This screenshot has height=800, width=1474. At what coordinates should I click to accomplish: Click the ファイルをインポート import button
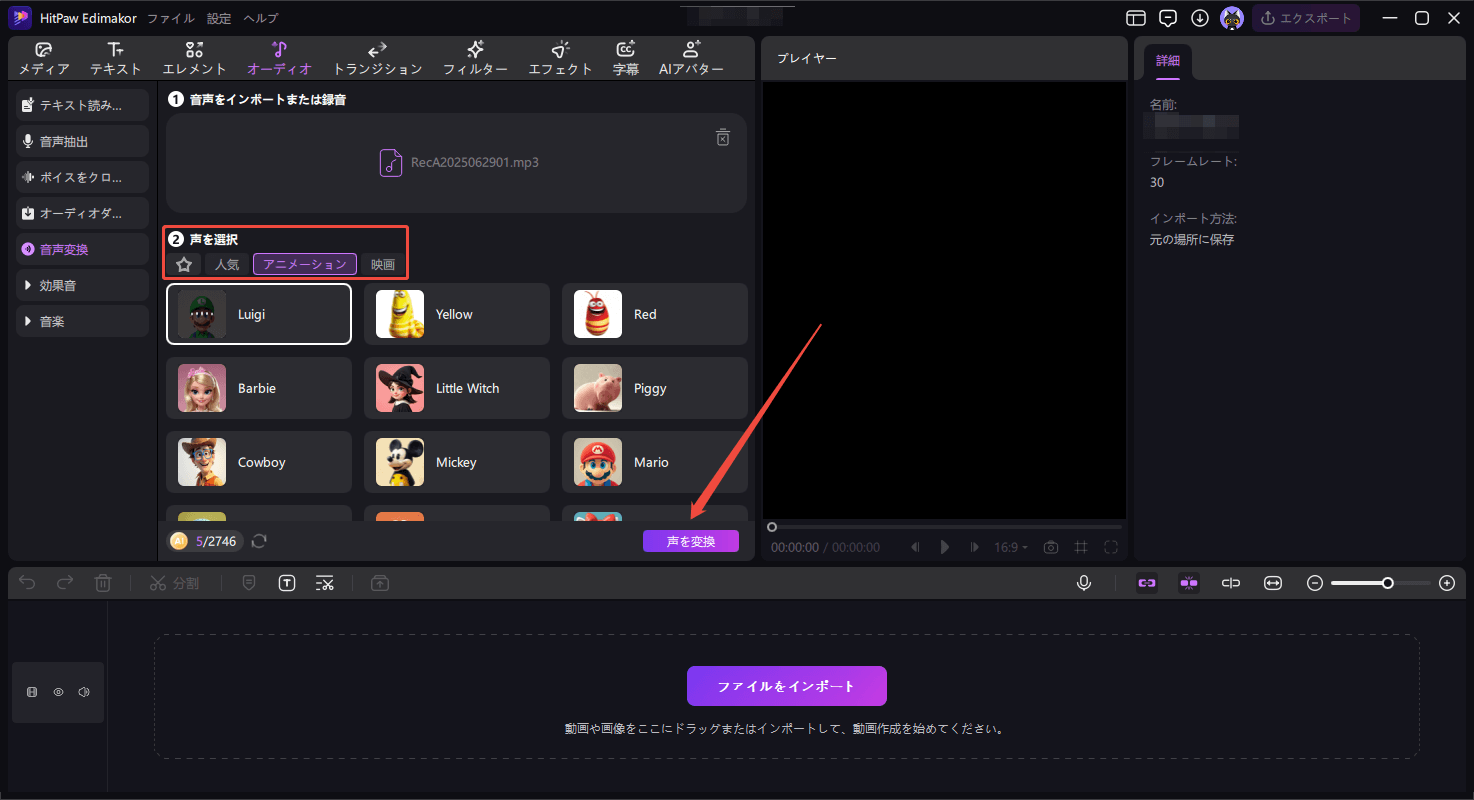tap(787, 686)
